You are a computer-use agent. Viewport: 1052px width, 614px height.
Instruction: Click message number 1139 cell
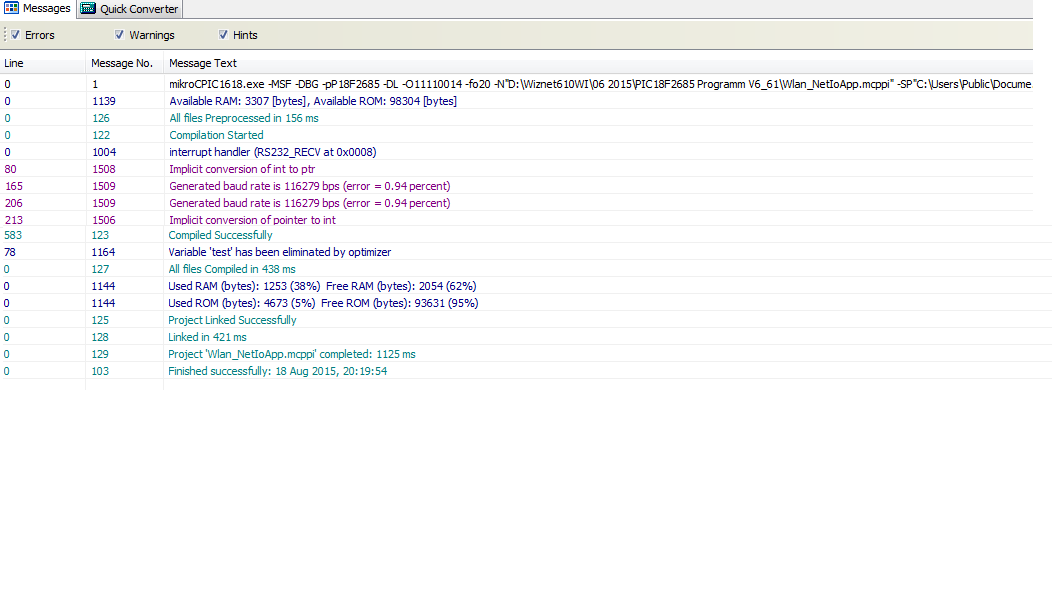coord(104,101)
